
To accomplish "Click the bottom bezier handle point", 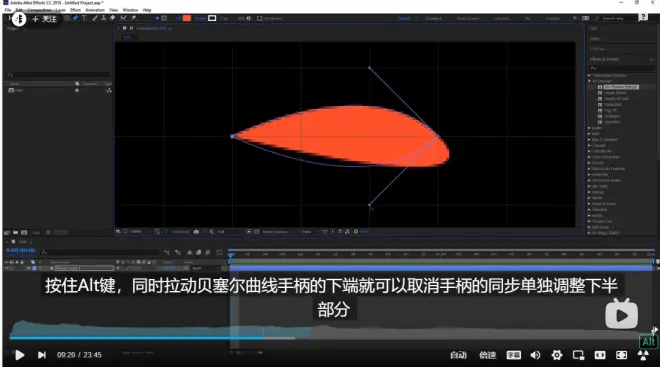I will click(x=370, y=205).
